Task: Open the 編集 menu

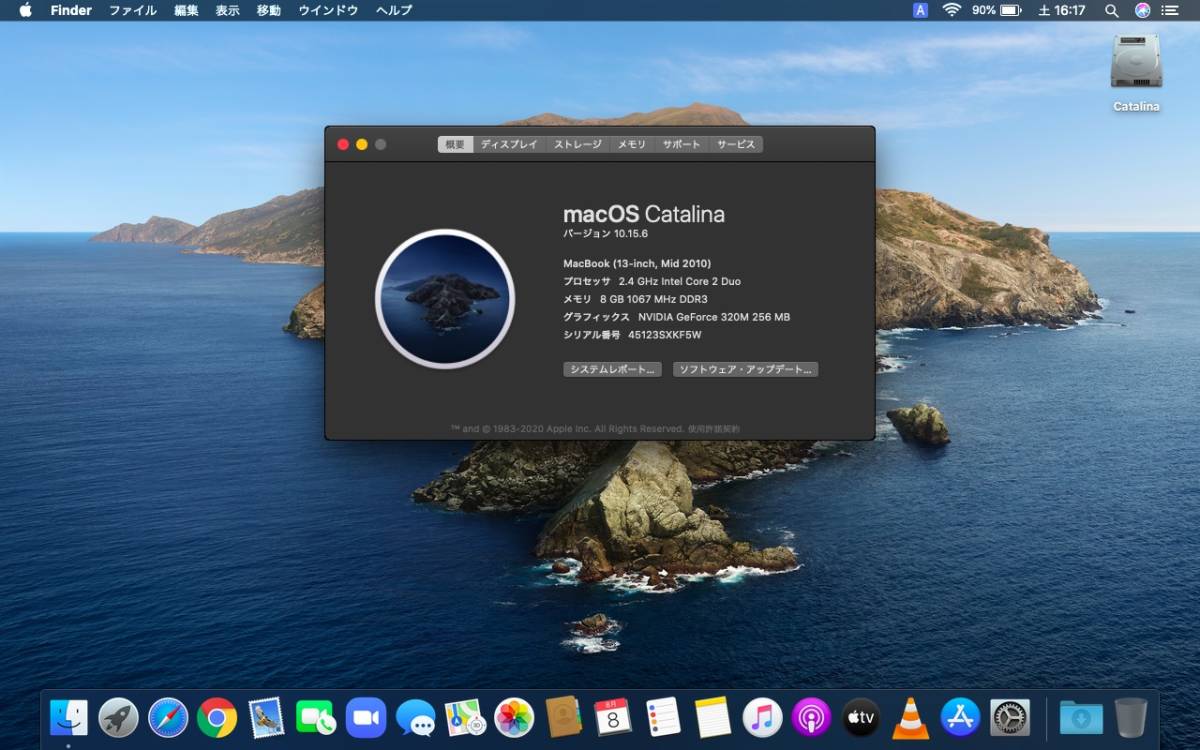Action: 186,10
